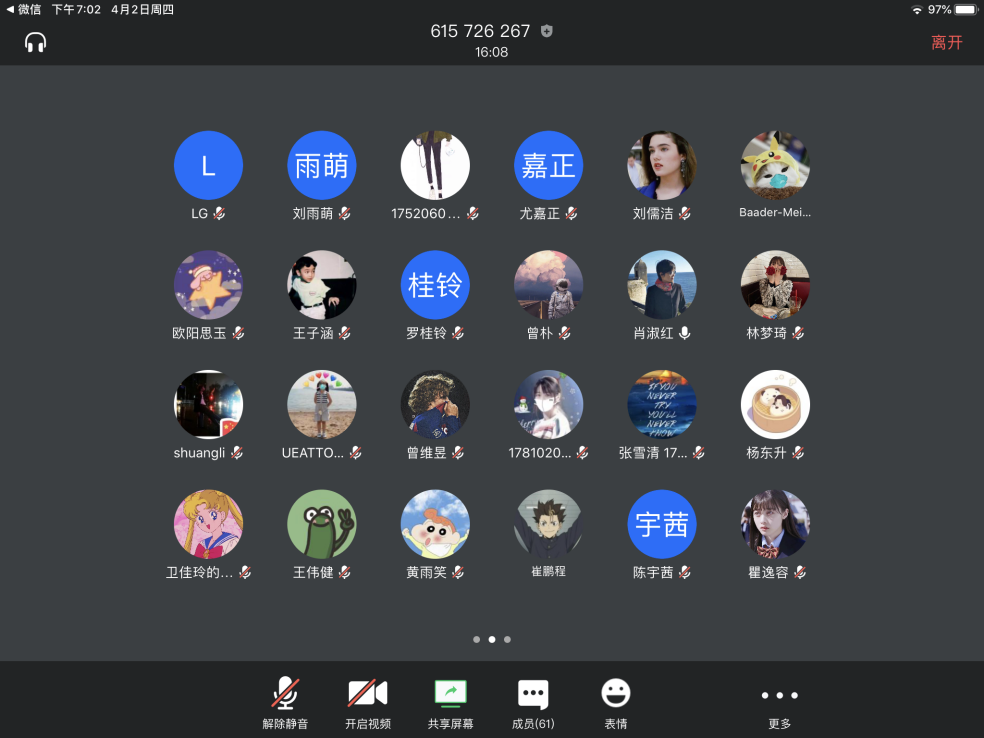Select 尤嘉正's blue avatar
This screenshot has width=984, height=738.
(x=548, y=166)
